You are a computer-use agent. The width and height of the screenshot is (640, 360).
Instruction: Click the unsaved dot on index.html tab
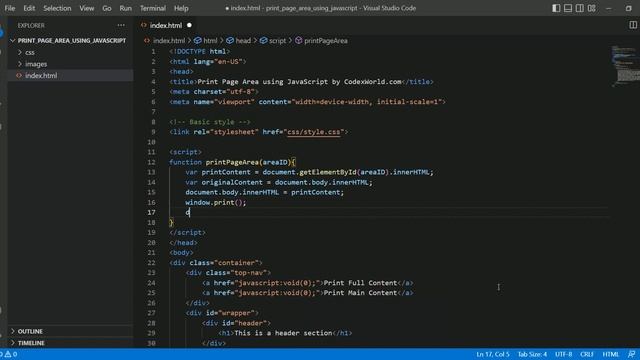pyautogui.click(x=189, y=25)
